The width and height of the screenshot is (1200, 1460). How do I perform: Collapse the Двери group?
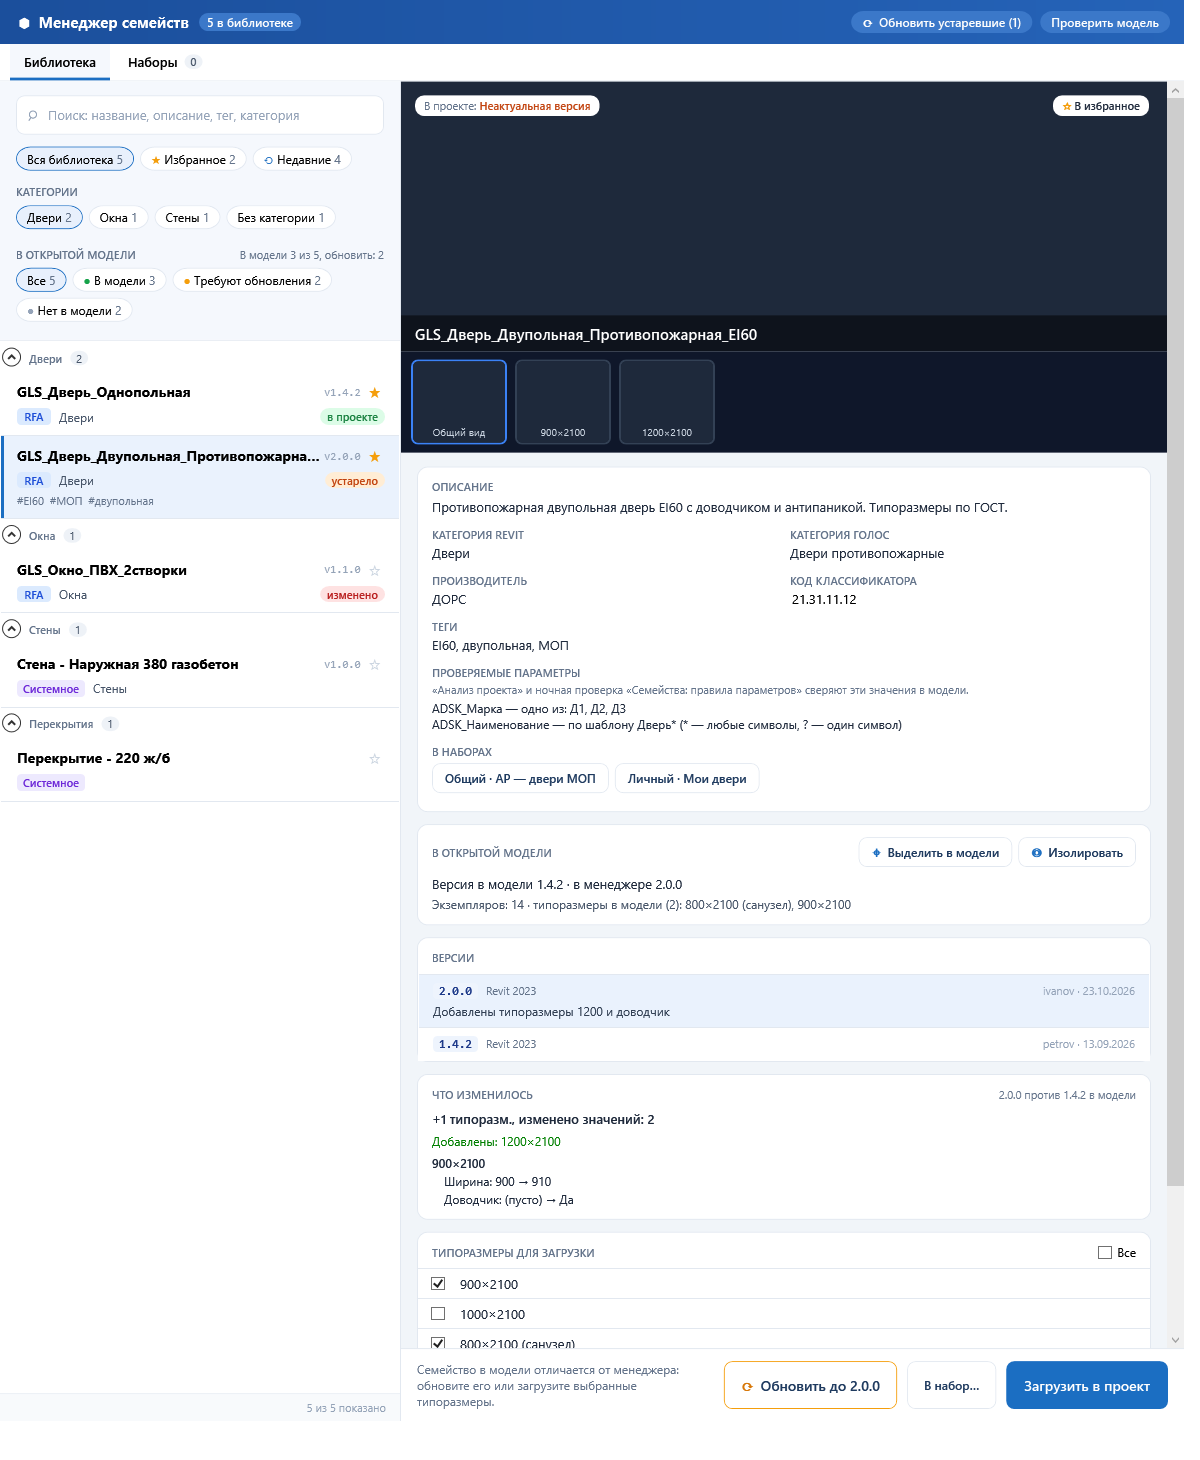click(12, 357)
